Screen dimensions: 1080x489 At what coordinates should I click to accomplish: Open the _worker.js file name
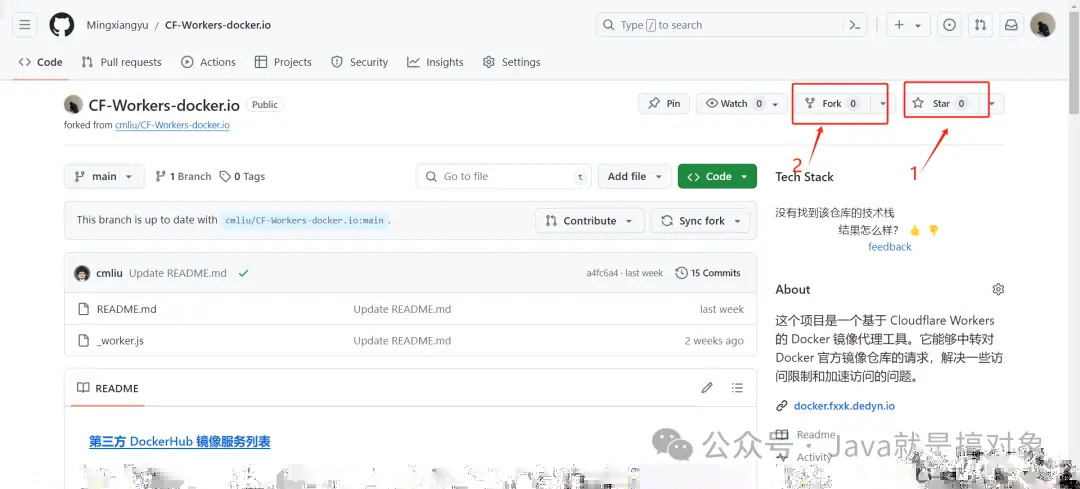pyautogui.click(x=121, y=340)
